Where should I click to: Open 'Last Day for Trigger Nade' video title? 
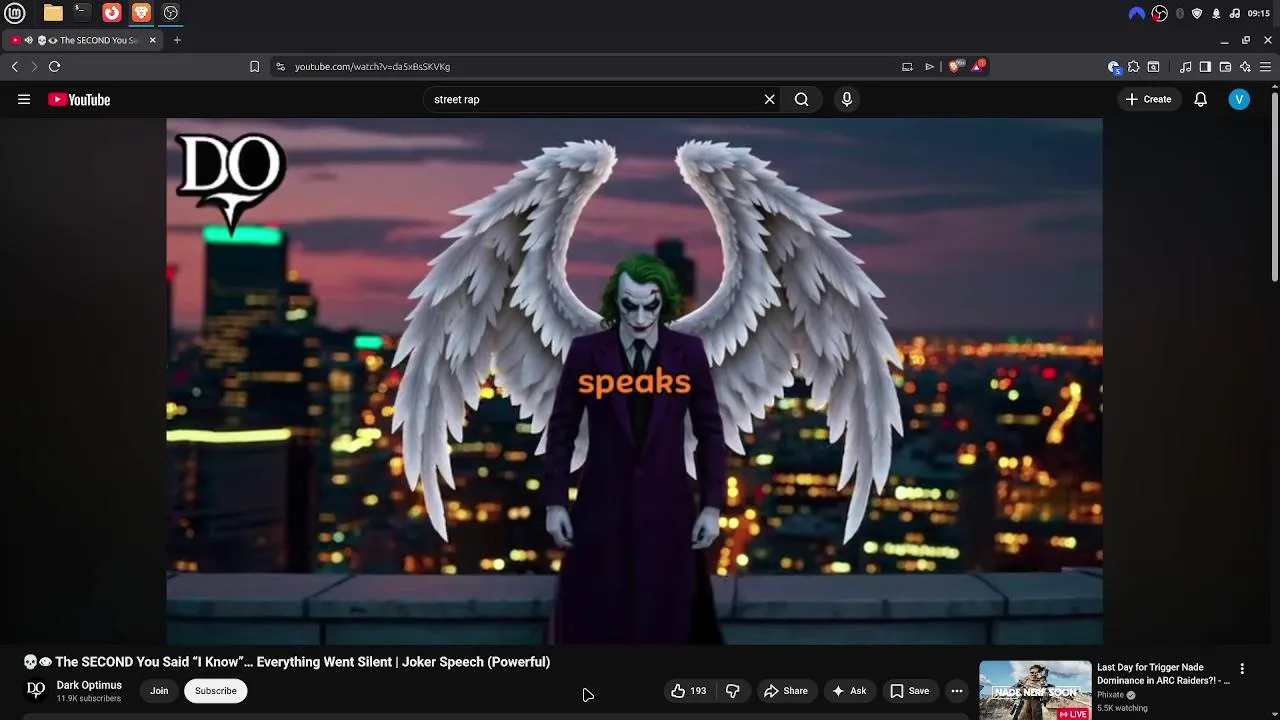(1163, 674)
